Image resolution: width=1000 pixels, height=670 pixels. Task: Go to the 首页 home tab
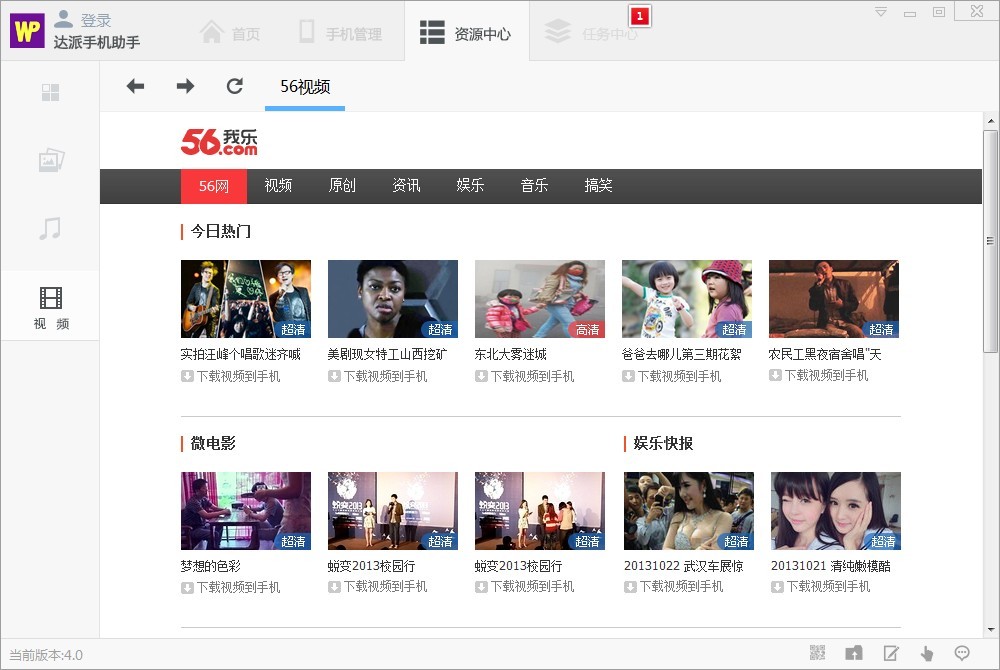(x=230, y=33)
